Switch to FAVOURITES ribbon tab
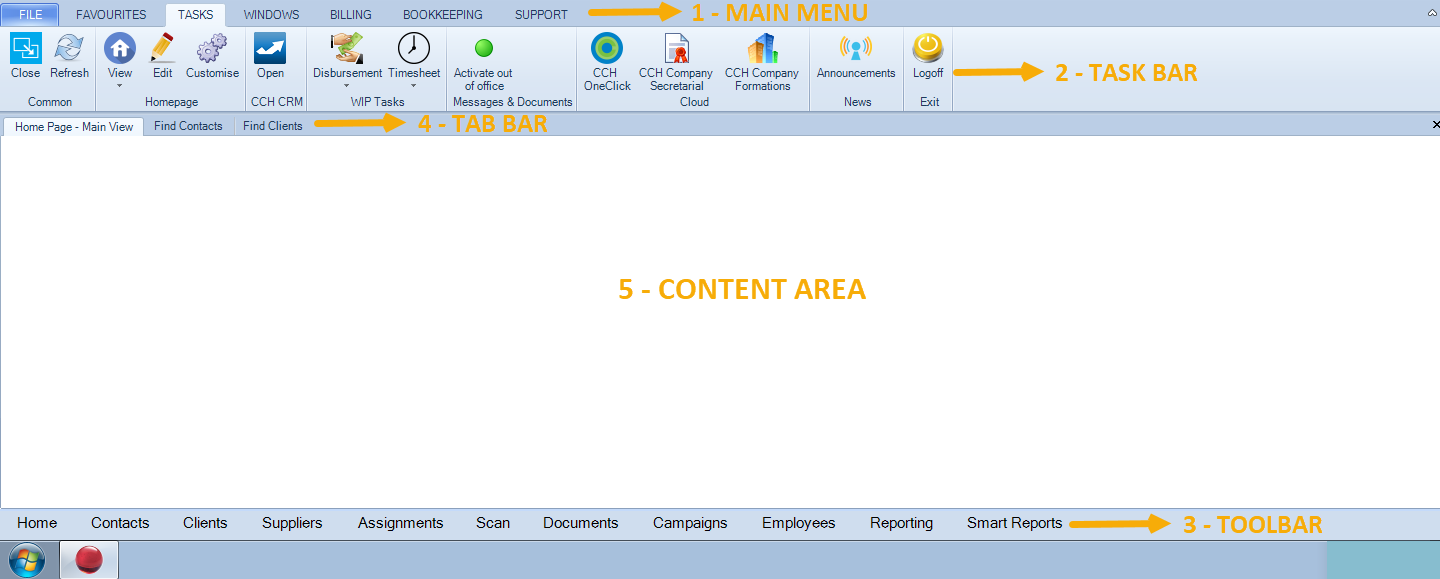The width and height of the screenshot is (1440, 579). click(111, 15)
